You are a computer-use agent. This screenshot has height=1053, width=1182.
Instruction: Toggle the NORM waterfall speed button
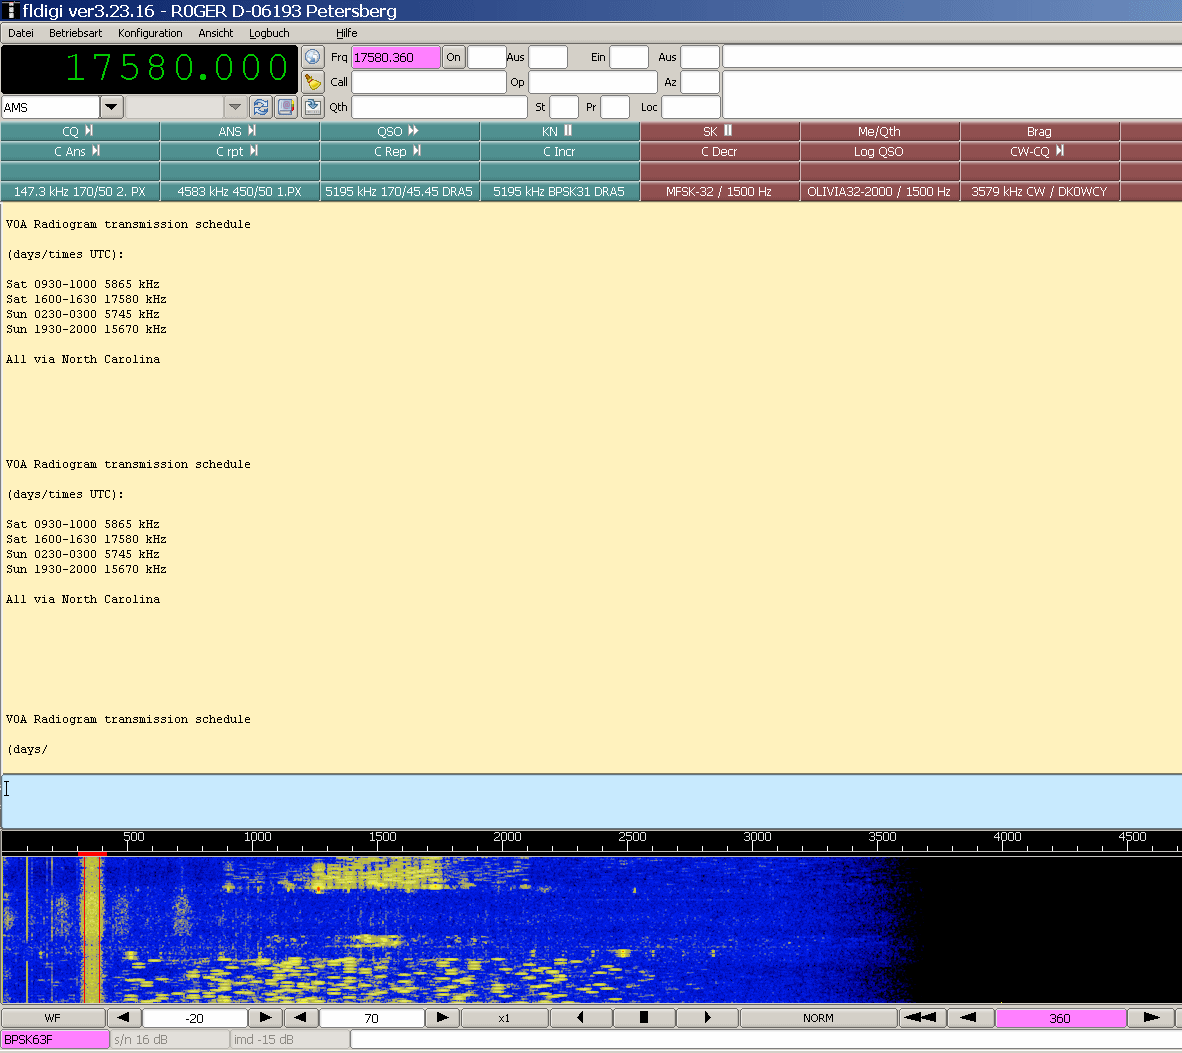(818, 1018)
